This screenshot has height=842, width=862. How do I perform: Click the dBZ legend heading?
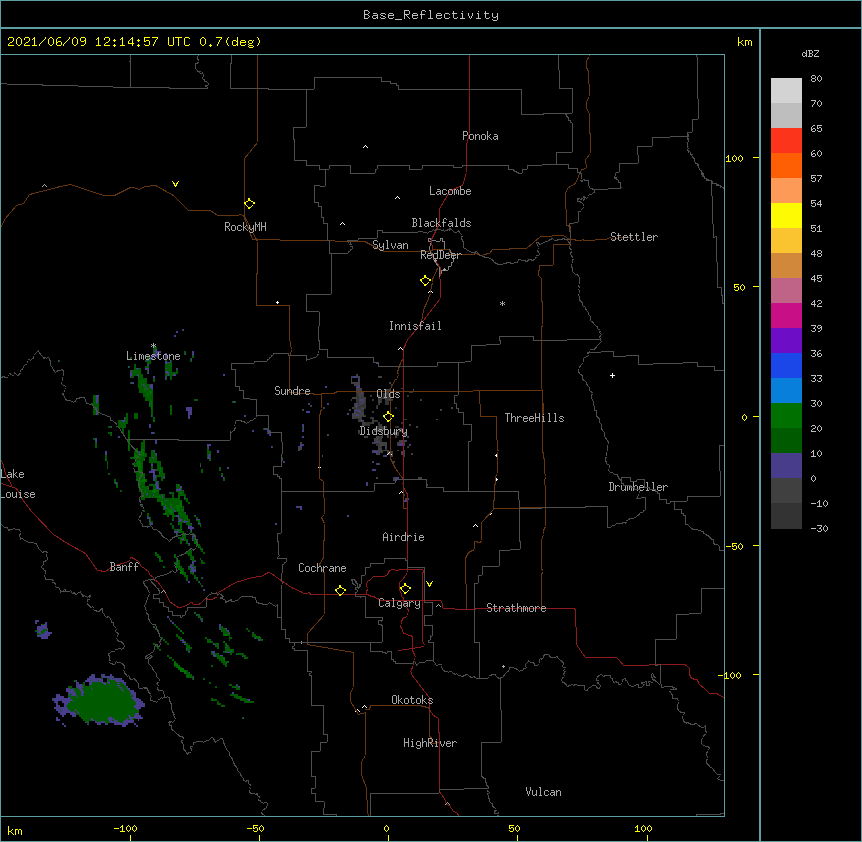(x=810, y=54)
